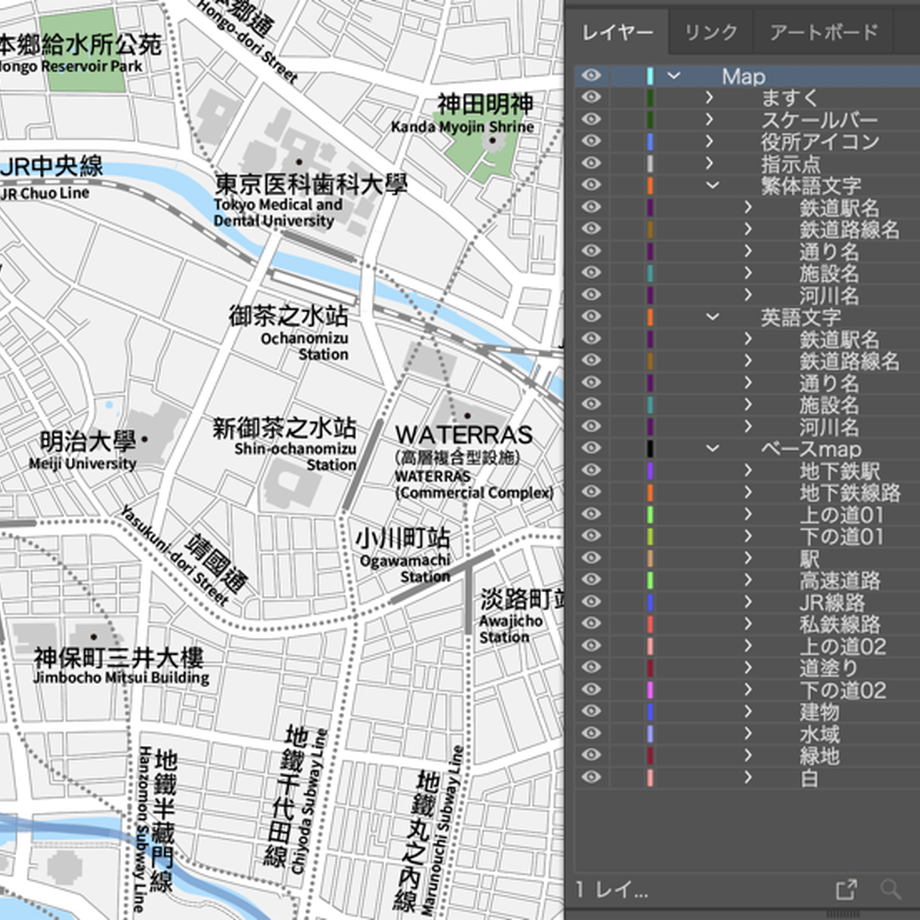Toggle visibility of the ますく layer
Viewport: 920px width, 920px height.
pyautogui.click(x=591, y=97)
